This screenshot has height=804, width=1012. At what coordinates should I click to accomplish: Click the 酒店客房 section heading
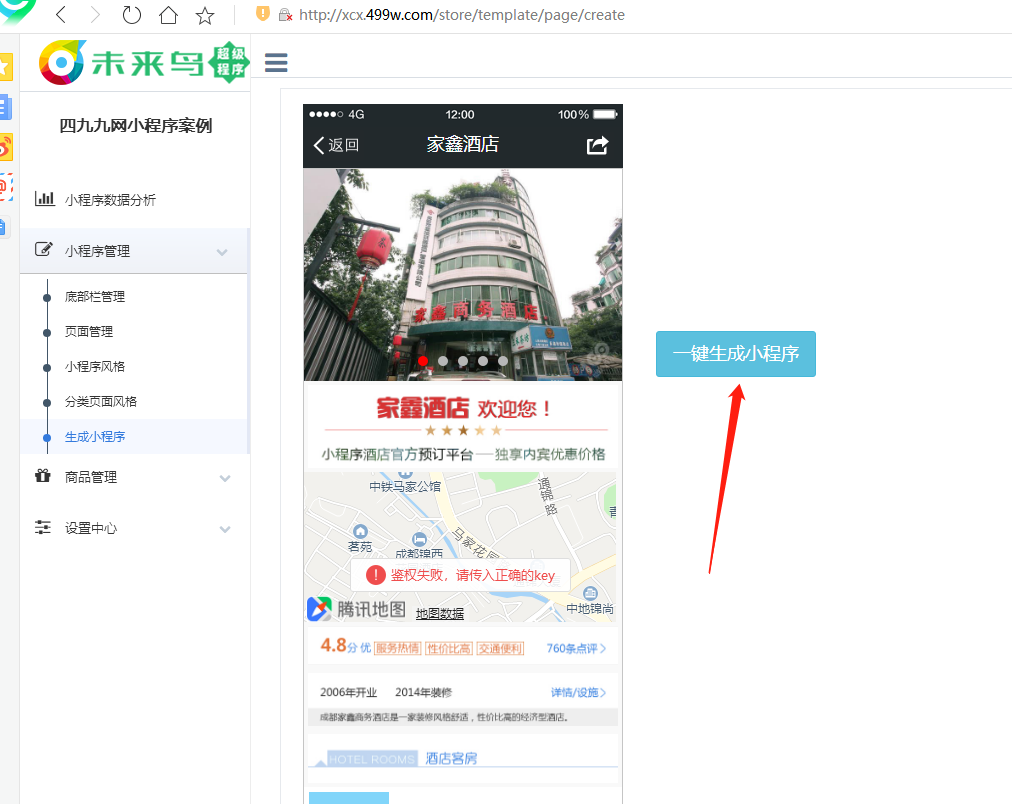click(451, 758)
